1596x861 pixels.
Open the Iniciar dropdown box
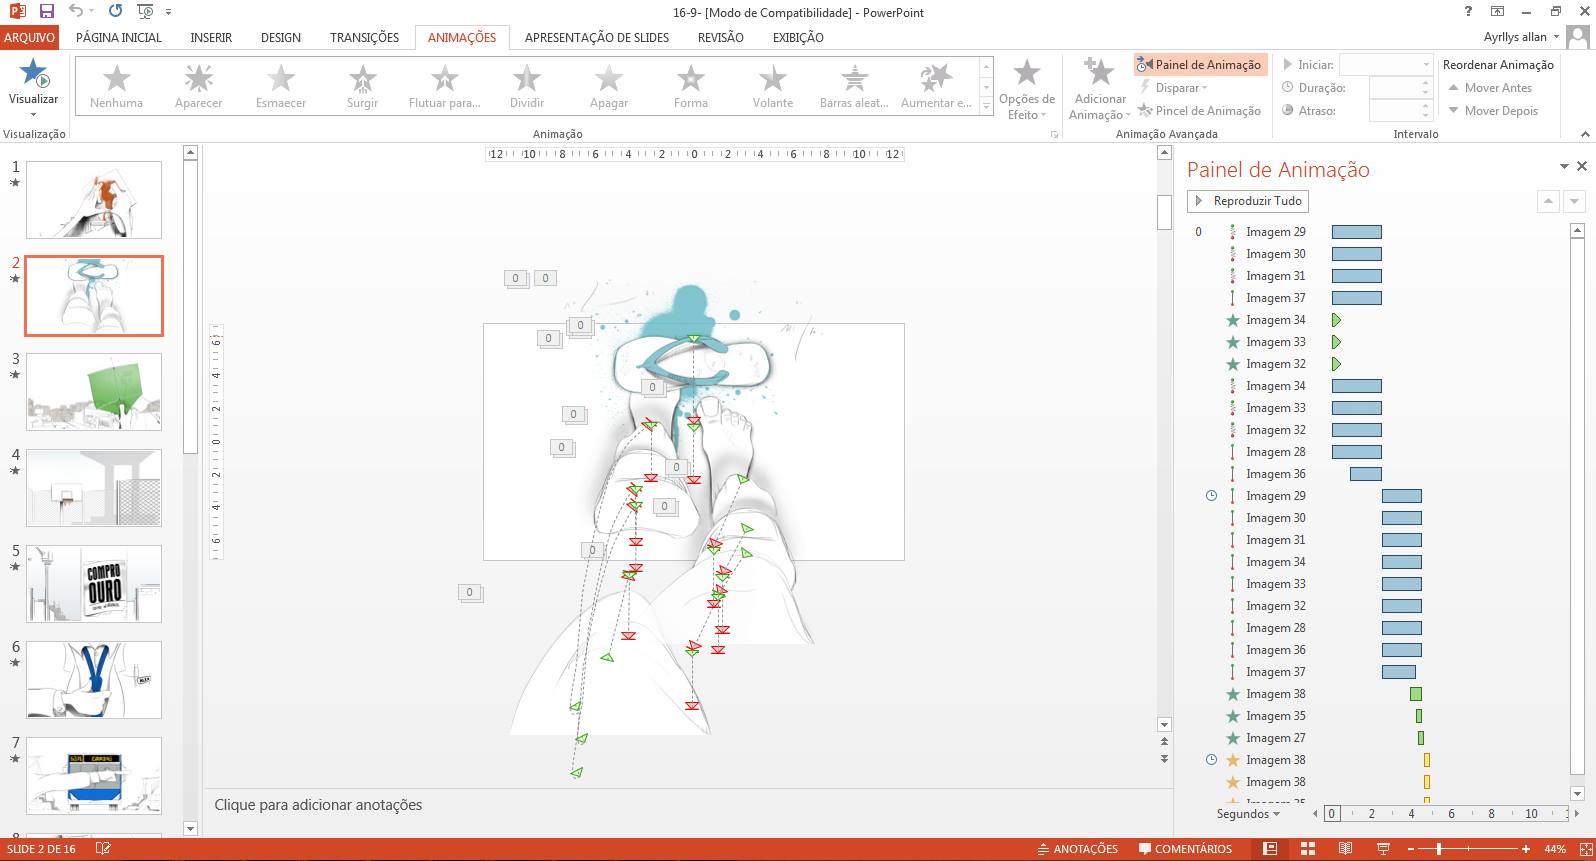[1387, 65]
